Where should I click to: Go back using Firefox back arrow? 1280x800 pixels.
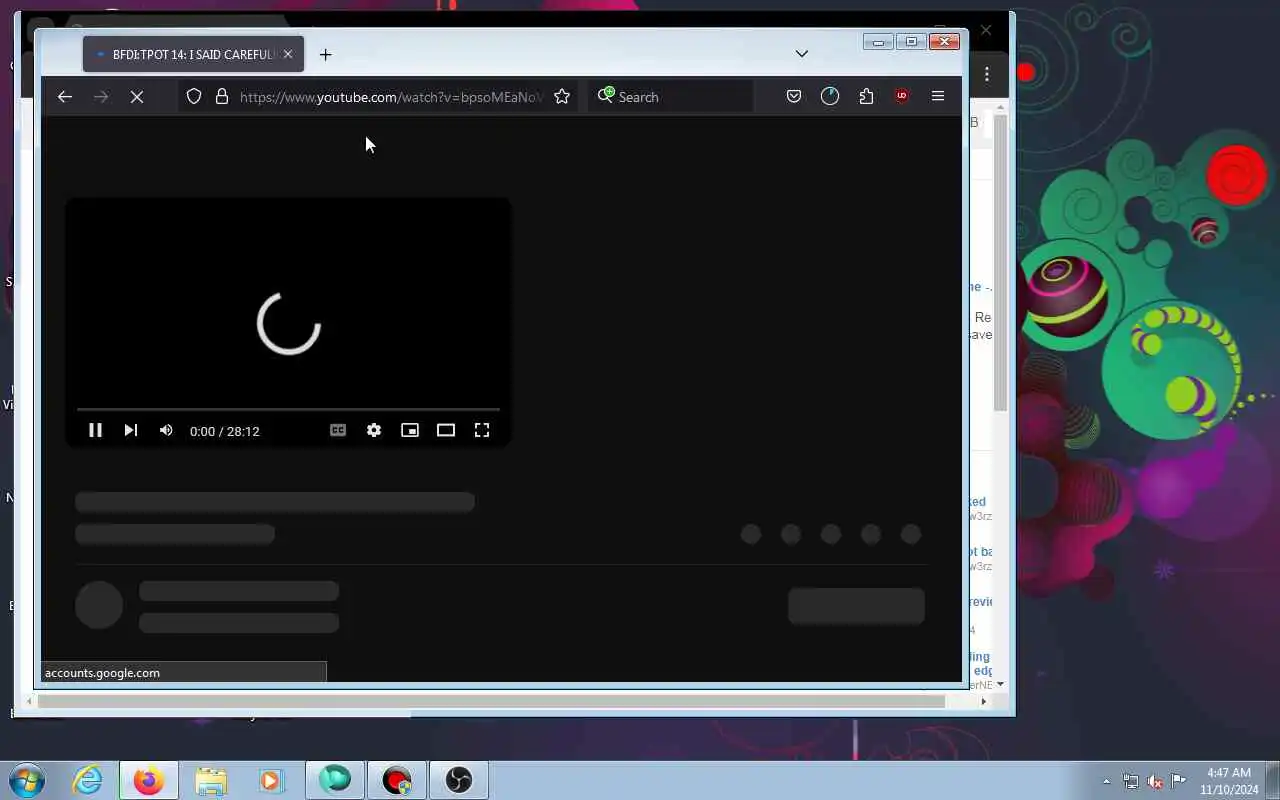65,97
